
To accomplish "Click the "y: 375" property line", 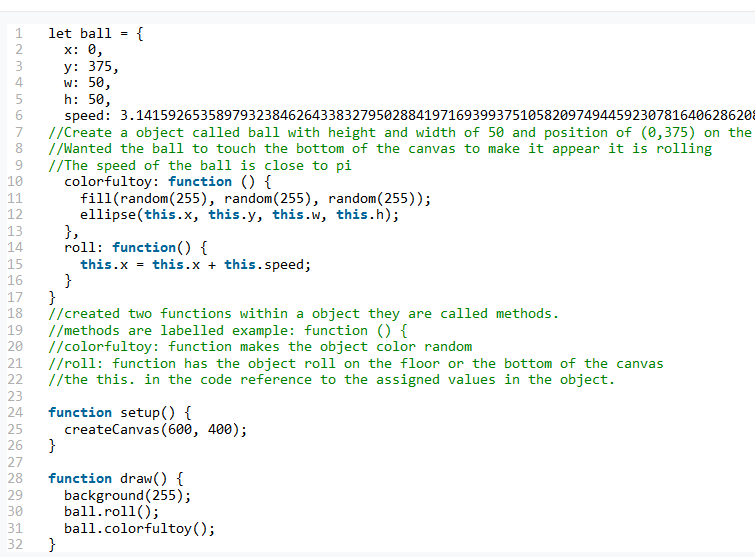I will [x=90, y=66].
